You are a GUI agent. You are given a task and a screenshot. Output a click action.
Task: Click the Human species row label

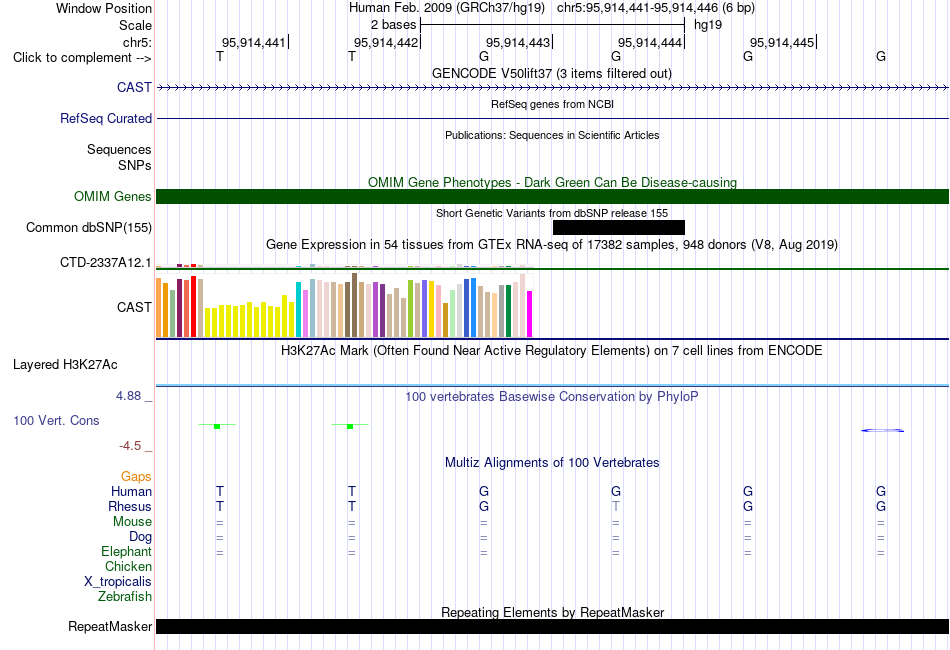tap(131, 491)
